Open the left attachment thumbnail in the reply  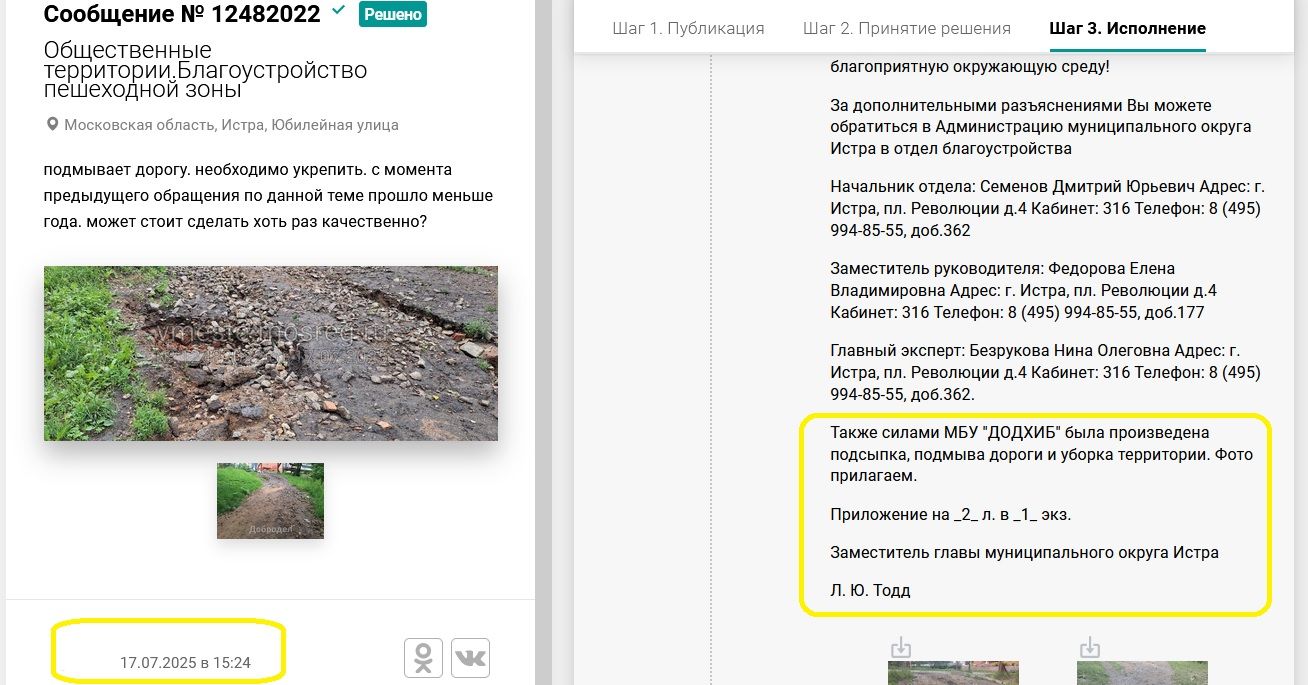(x=953, y=672)
